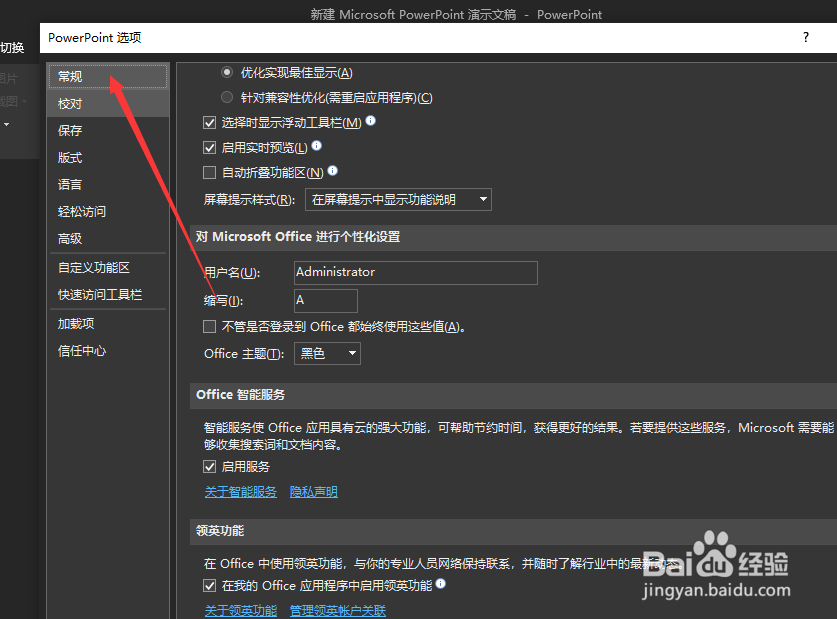Click the dialog help question mark
Viewport: 837px width, 619px height.
coord(806,37)
